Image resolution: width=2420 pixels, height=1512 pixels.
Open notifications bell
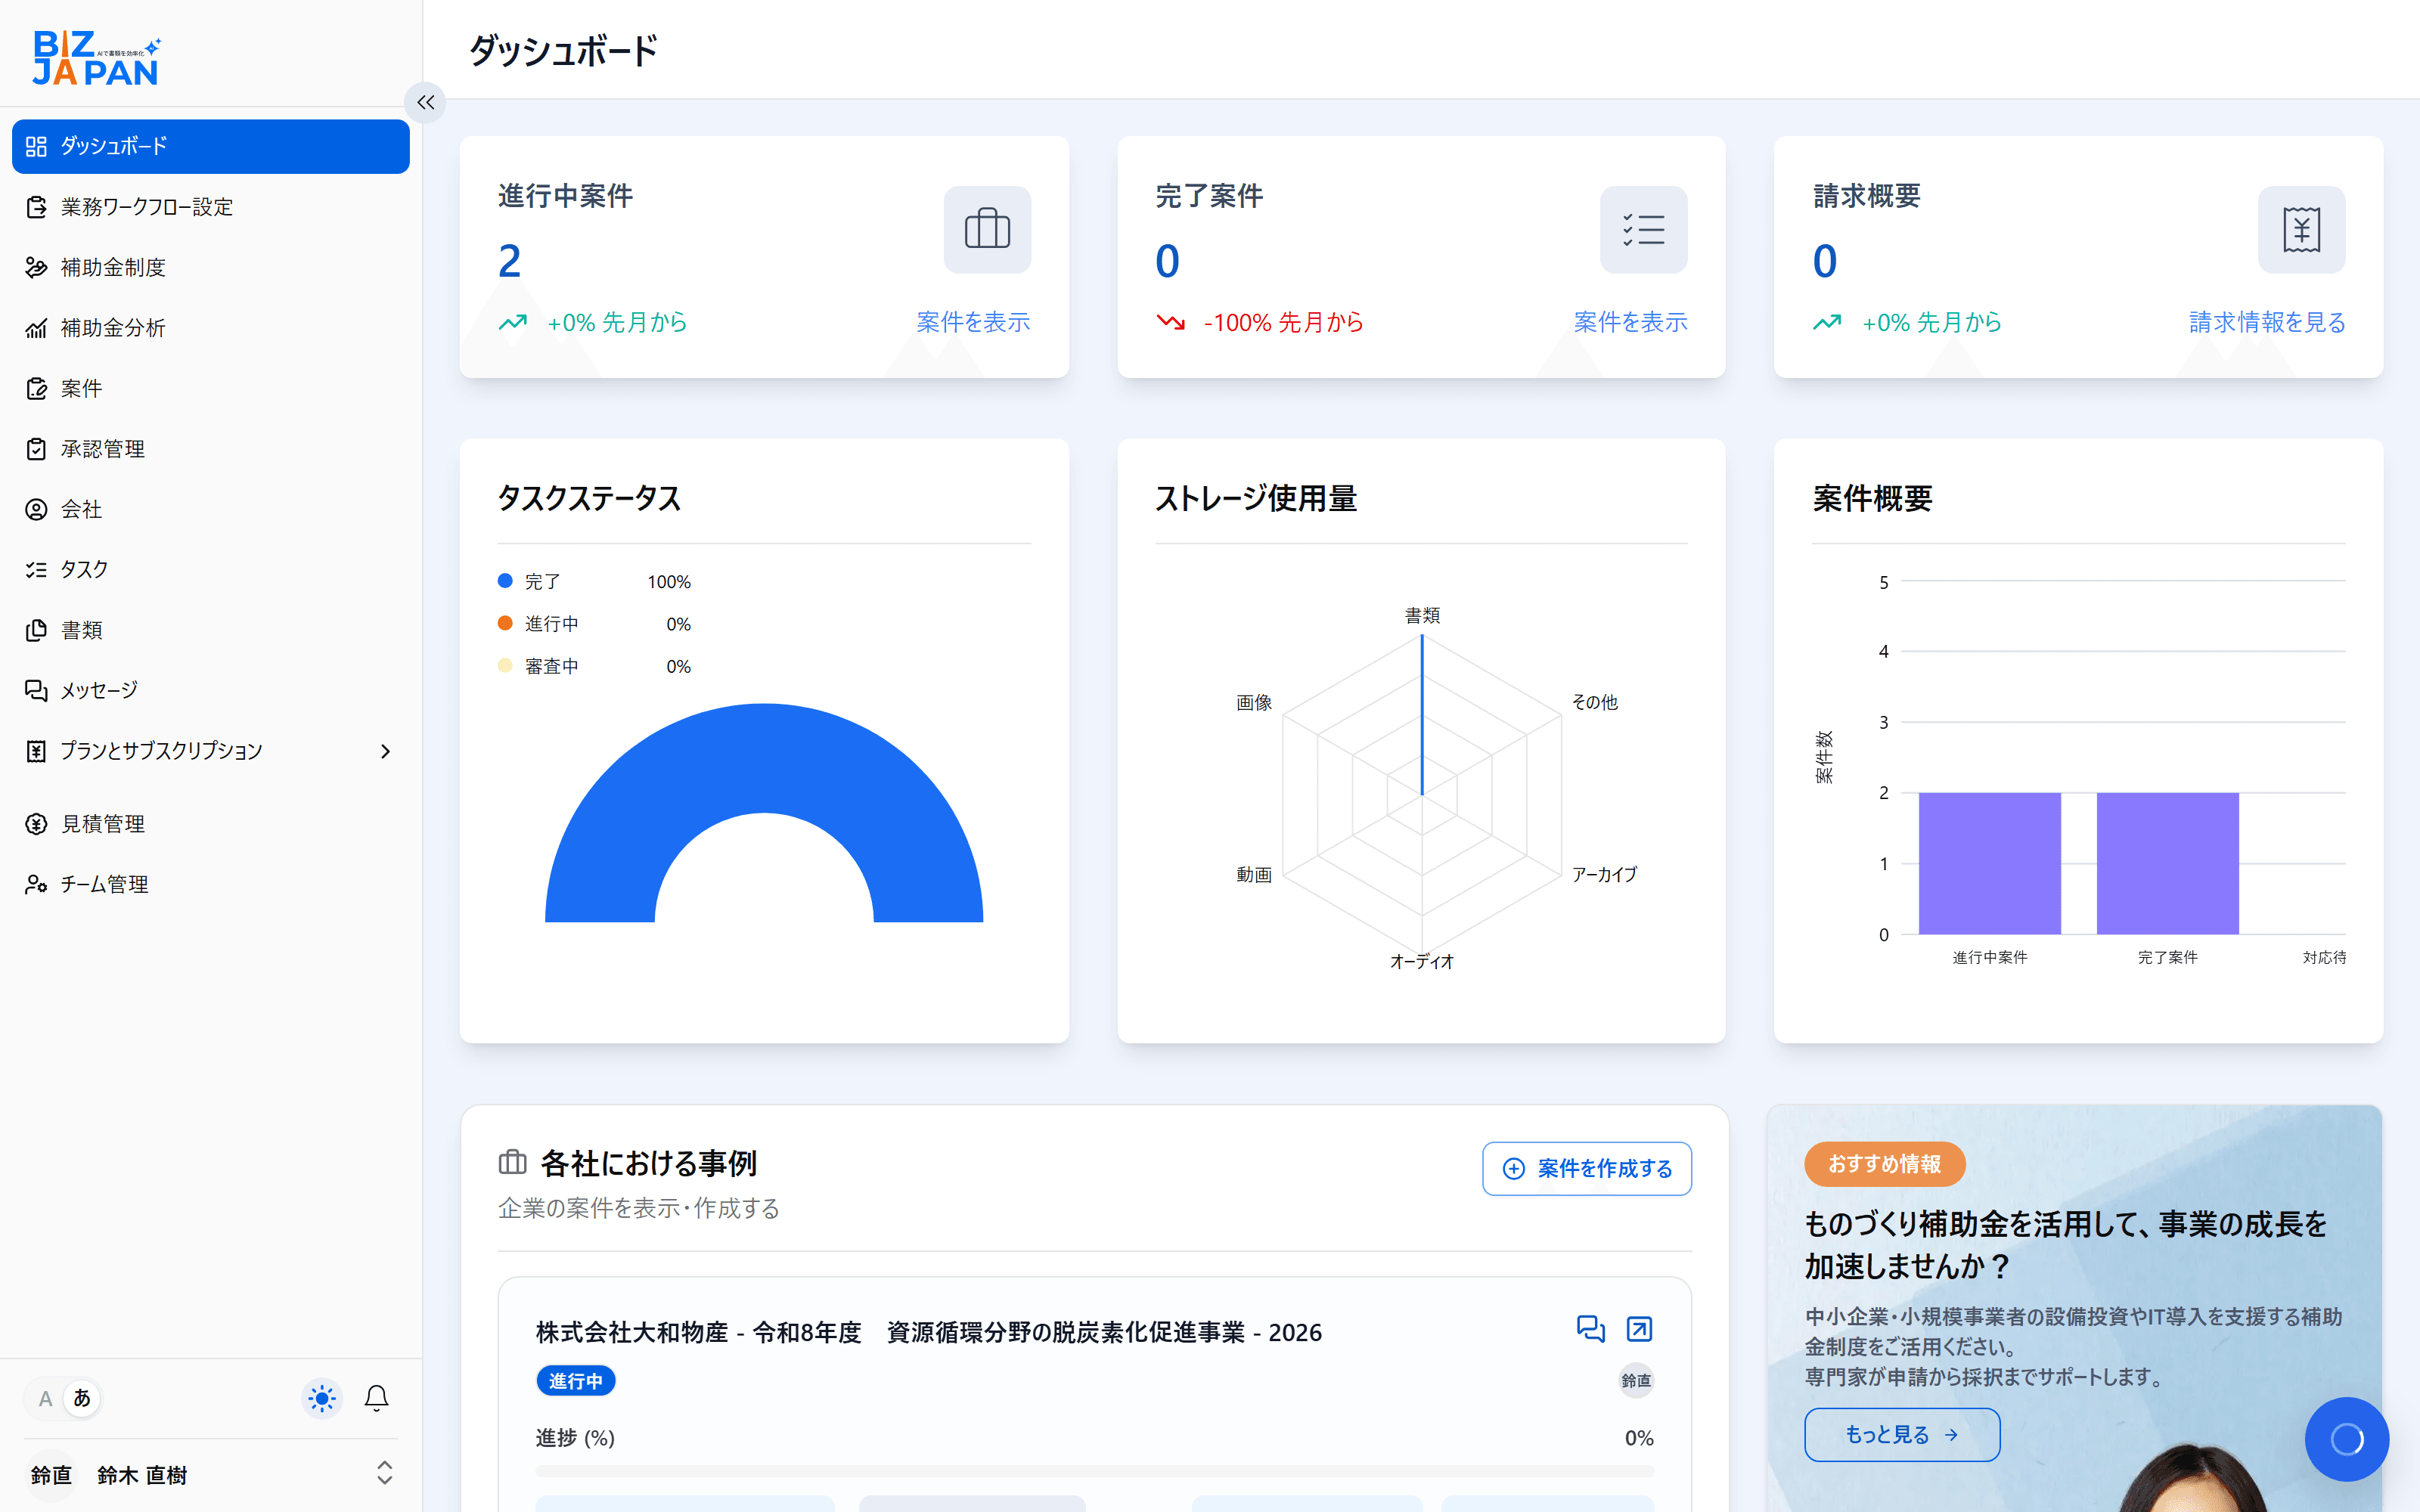[376, 1398]
